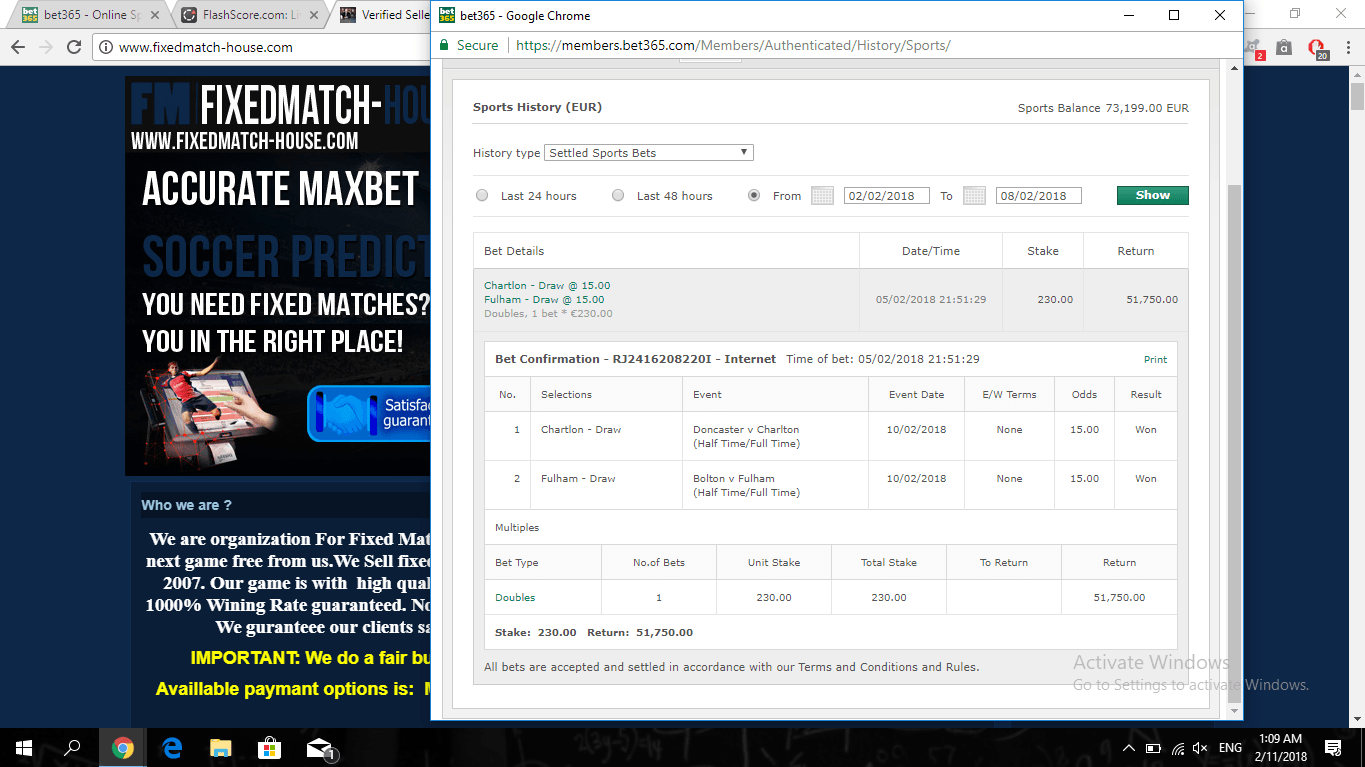Click the 05/02/2018 21:51:29 date cell
The height and width of the screenshot is (767, 1365).
931,300
